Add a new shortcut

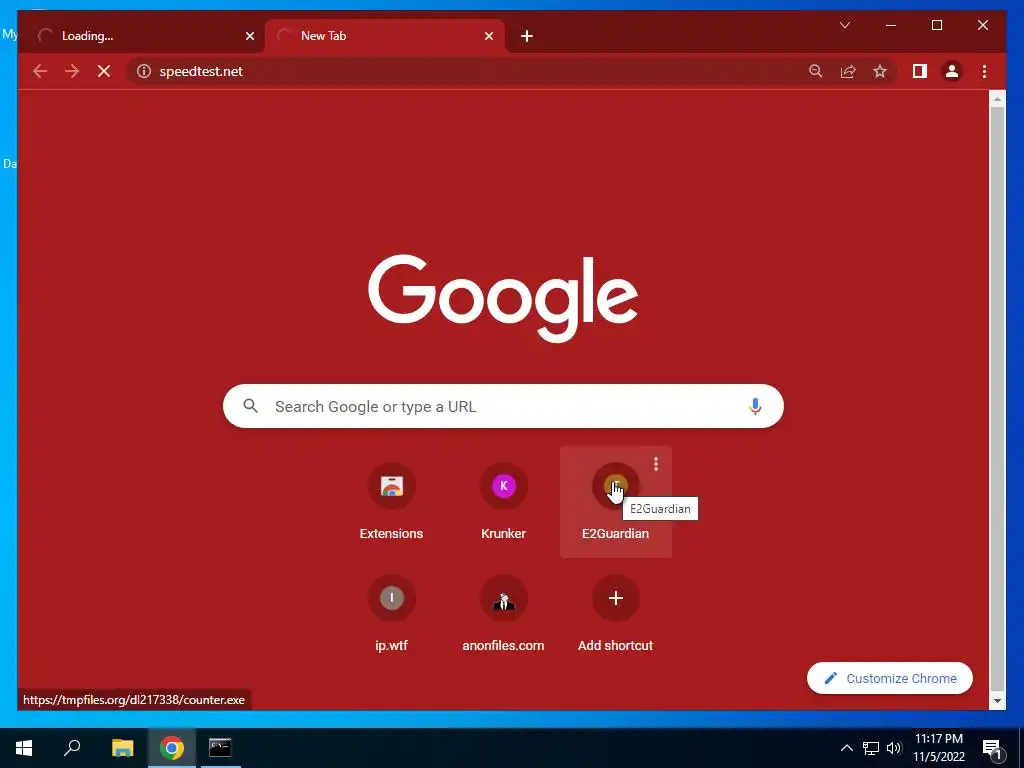(615, 614)
